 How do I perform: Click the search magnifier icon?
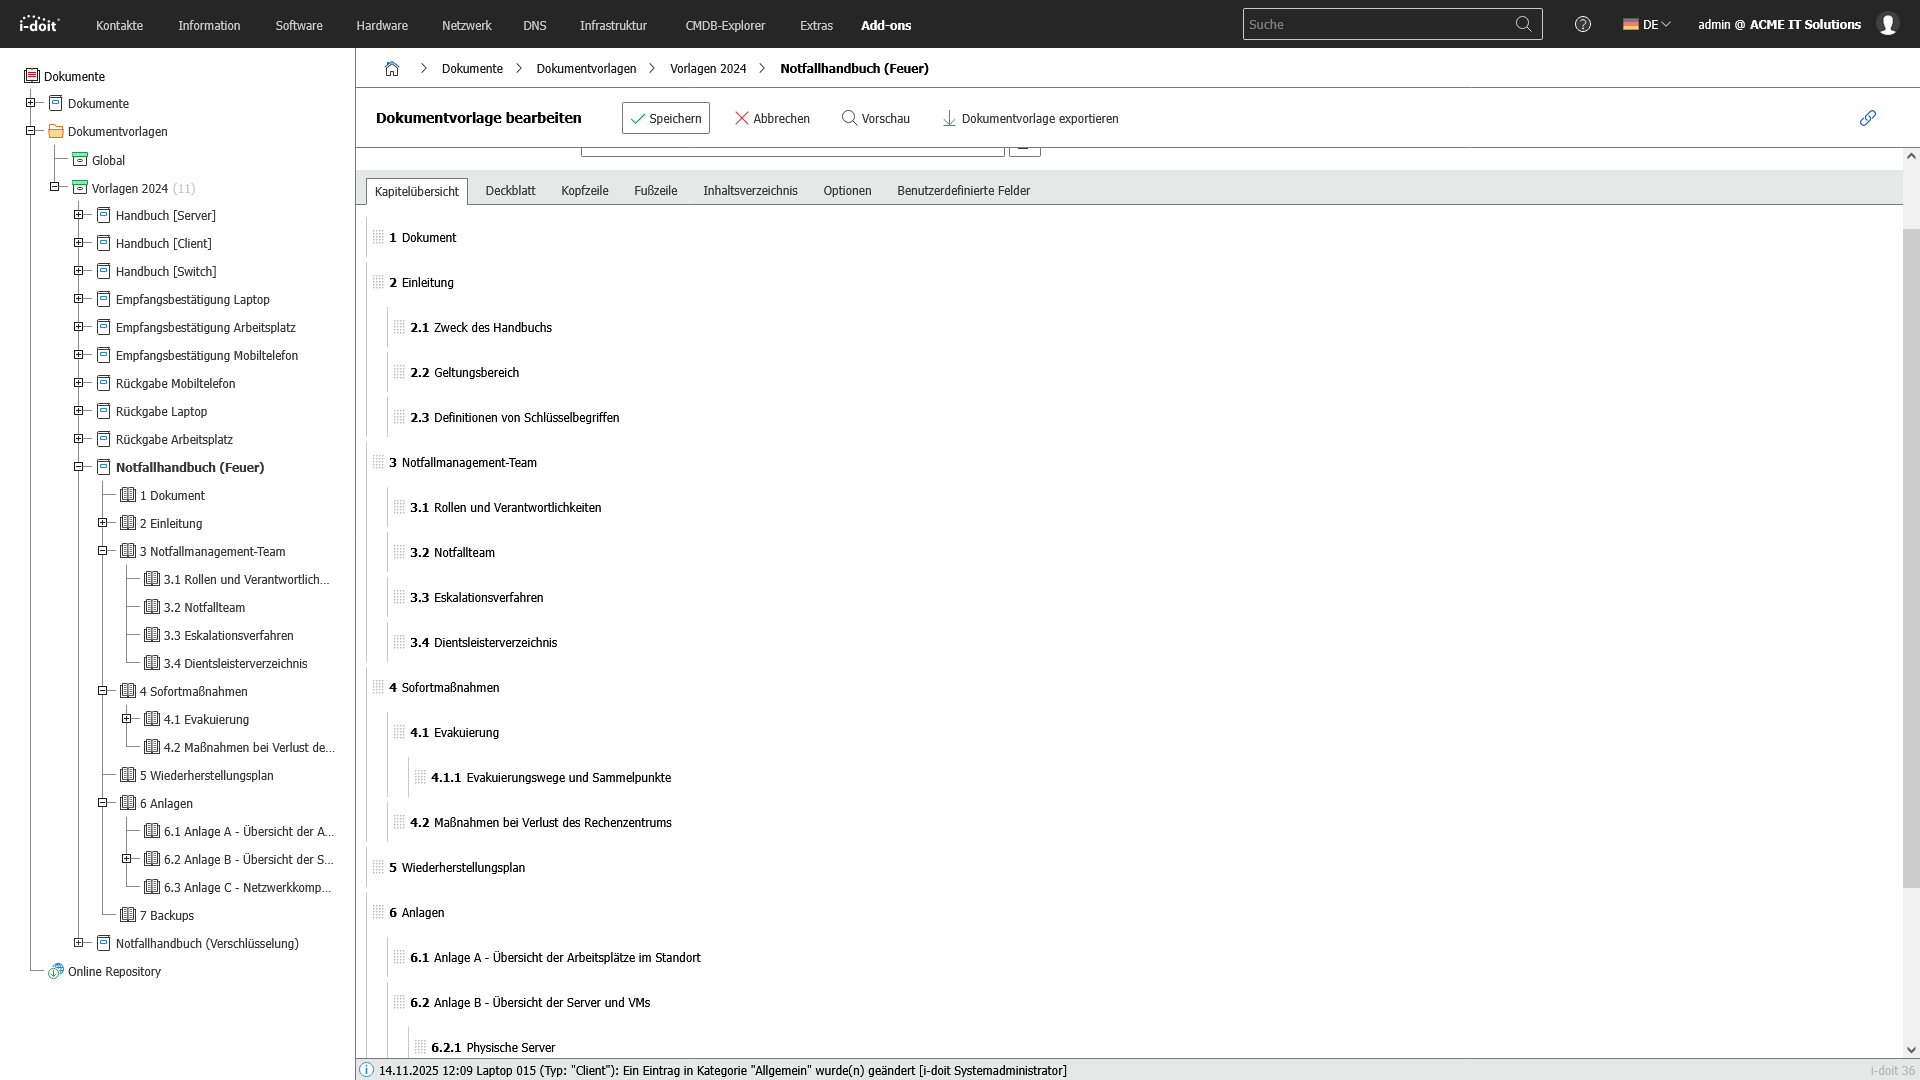pos(1523,24)
